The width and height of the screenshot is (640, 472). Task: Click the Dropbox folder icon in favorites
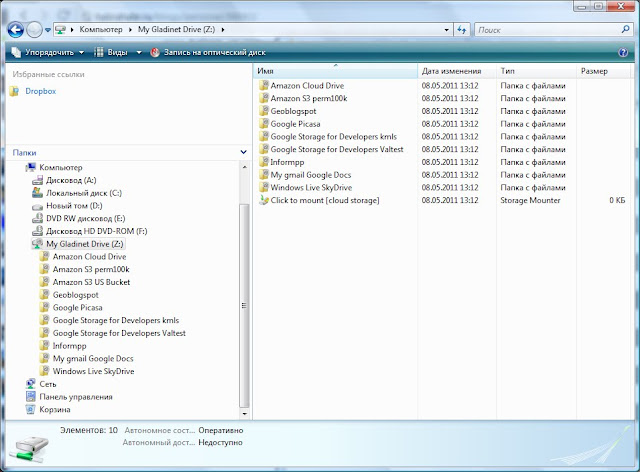15,91
